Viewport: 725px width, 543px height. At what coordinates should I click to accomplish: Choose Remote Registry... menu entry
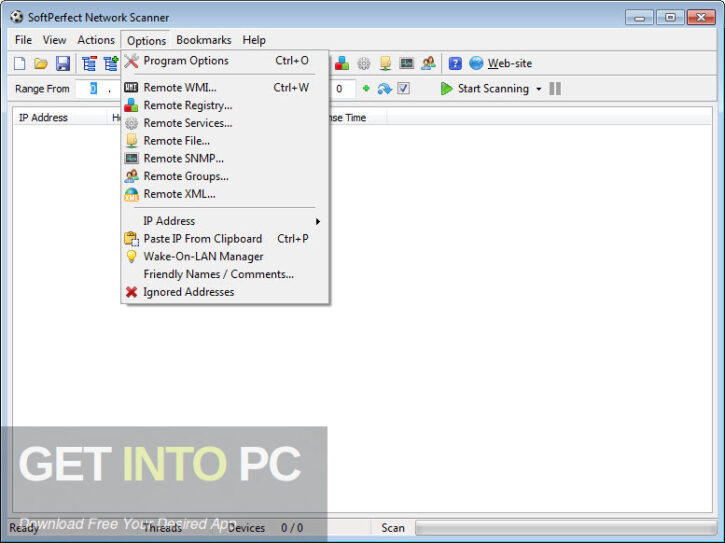tap(225, 105)
